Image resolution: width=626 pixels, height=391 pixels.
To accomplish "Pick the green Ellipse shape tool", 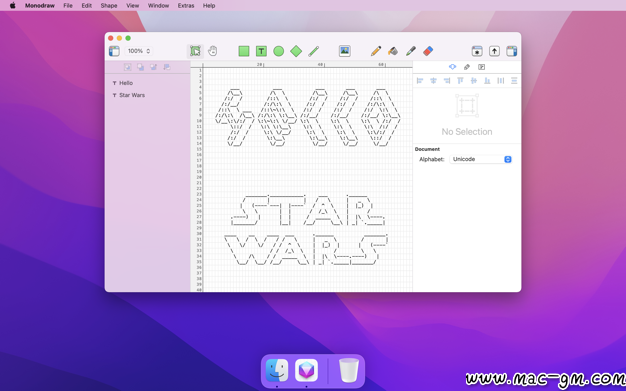I will [279, 51].
